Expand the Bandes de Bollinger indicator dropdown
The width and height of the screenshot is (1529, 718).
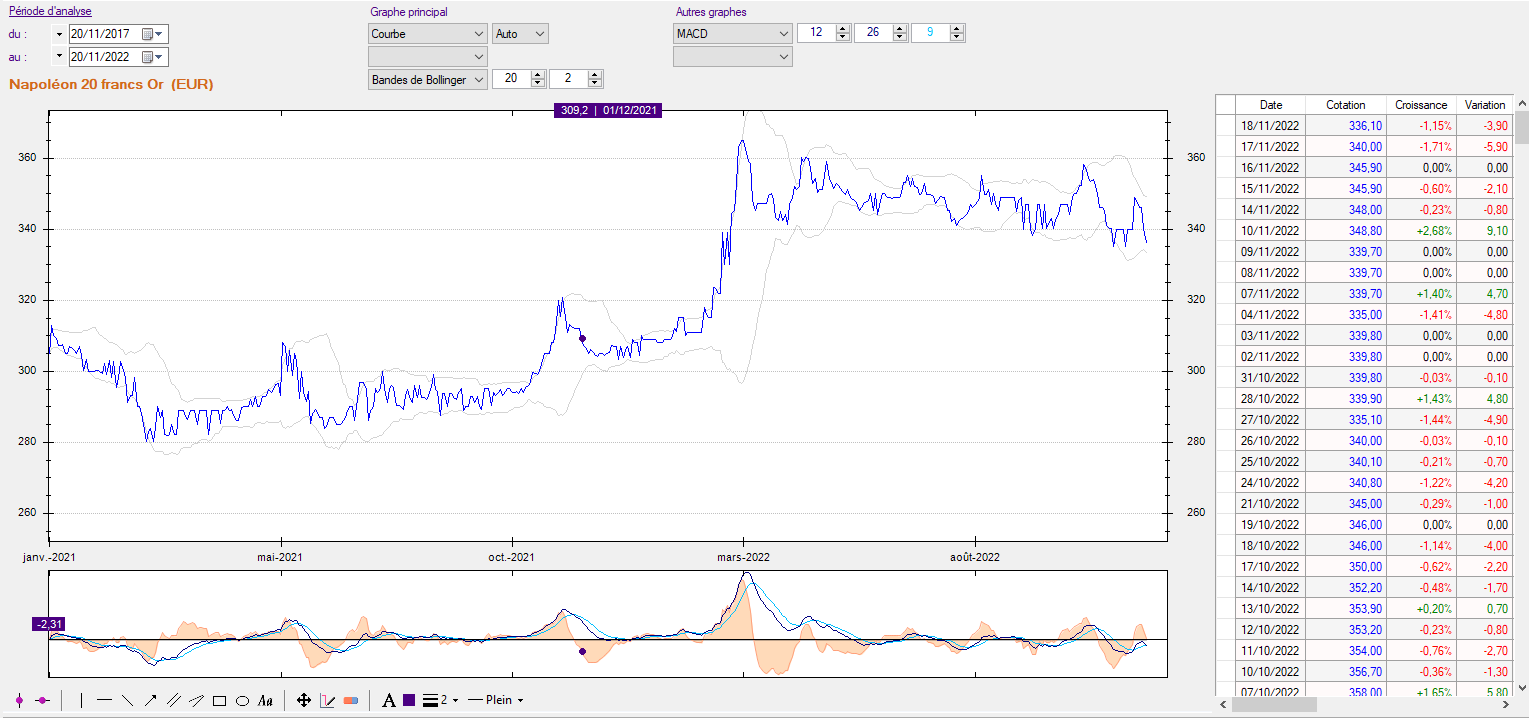coord(428,79)
